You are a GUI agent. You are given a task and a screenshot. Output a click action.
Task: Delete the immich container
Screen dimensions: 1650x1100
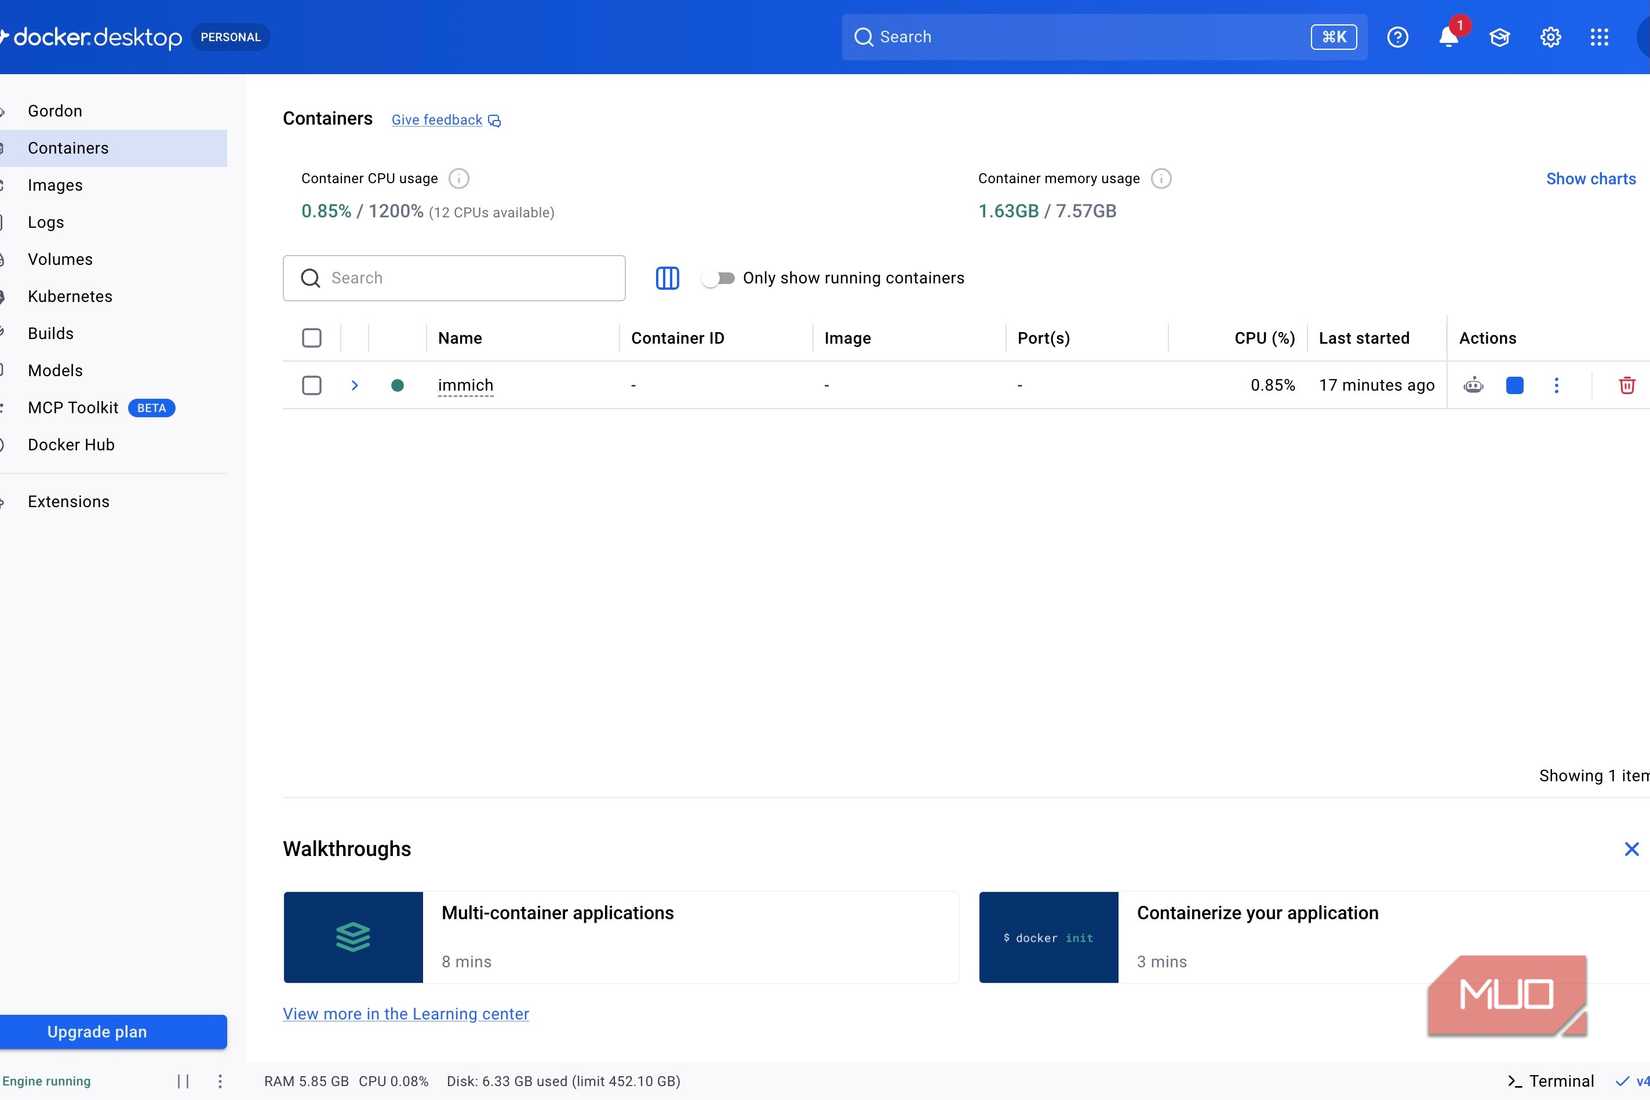click(x=1627, y=385)
